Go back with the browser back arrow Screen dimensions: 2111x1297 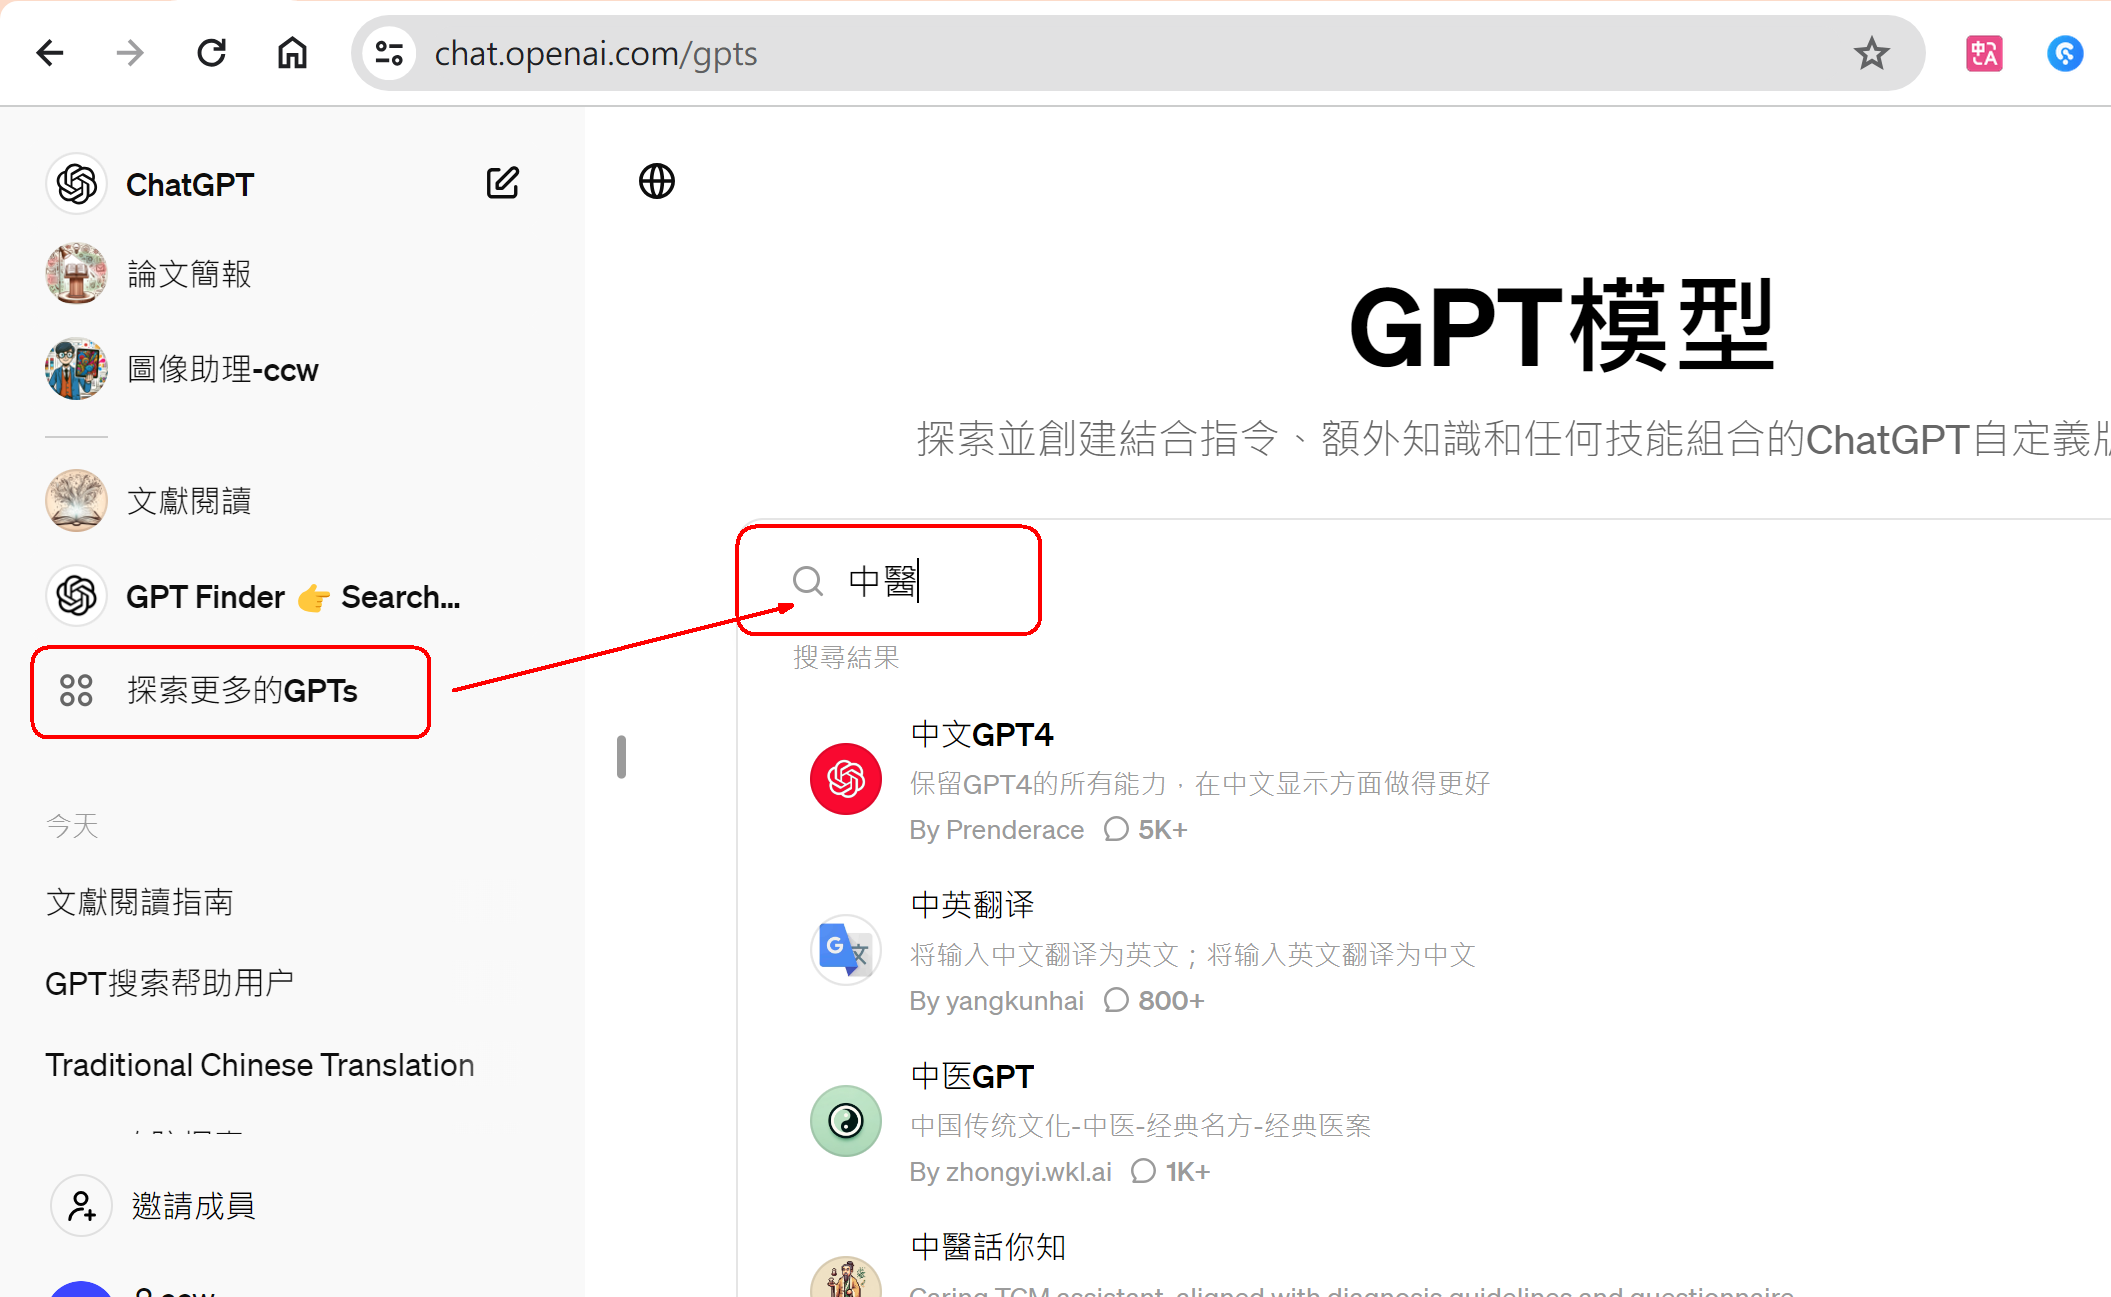tap(49, 53)
